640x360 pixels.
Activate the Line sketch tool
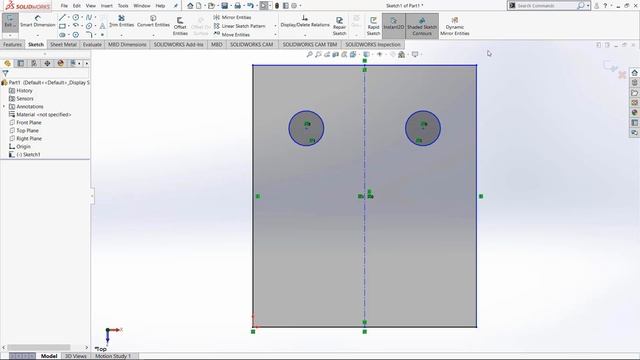[x=62, y=18]
